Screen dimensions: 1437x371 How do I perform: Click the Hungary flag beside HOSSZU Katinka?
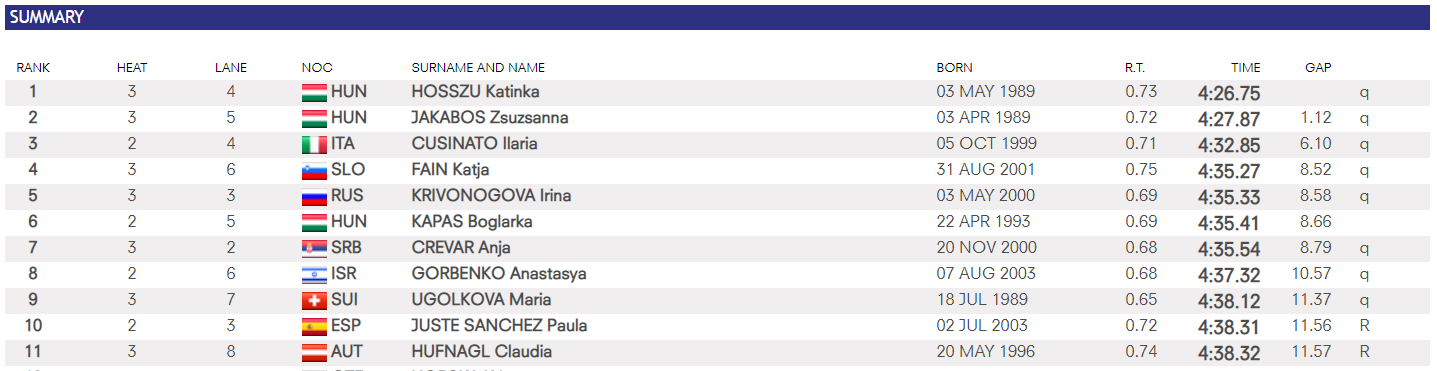314,92
